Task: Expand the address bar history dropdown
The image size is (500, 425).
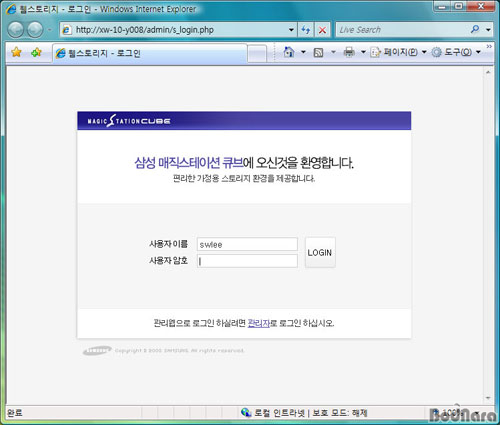Action: (x=291, y=30)
